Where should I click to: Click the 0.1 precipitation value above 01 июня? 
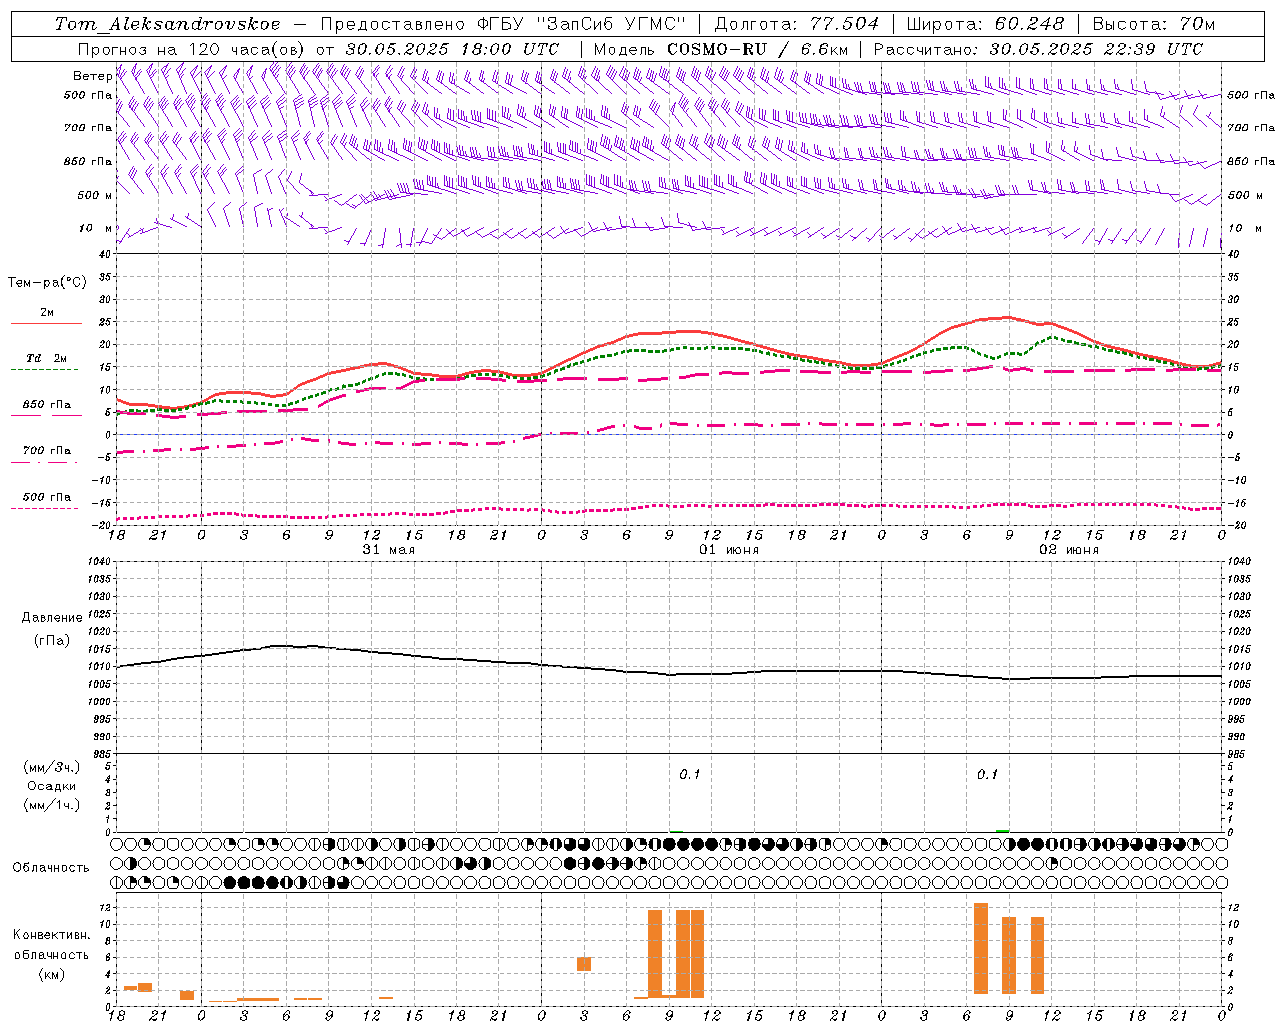690,774
